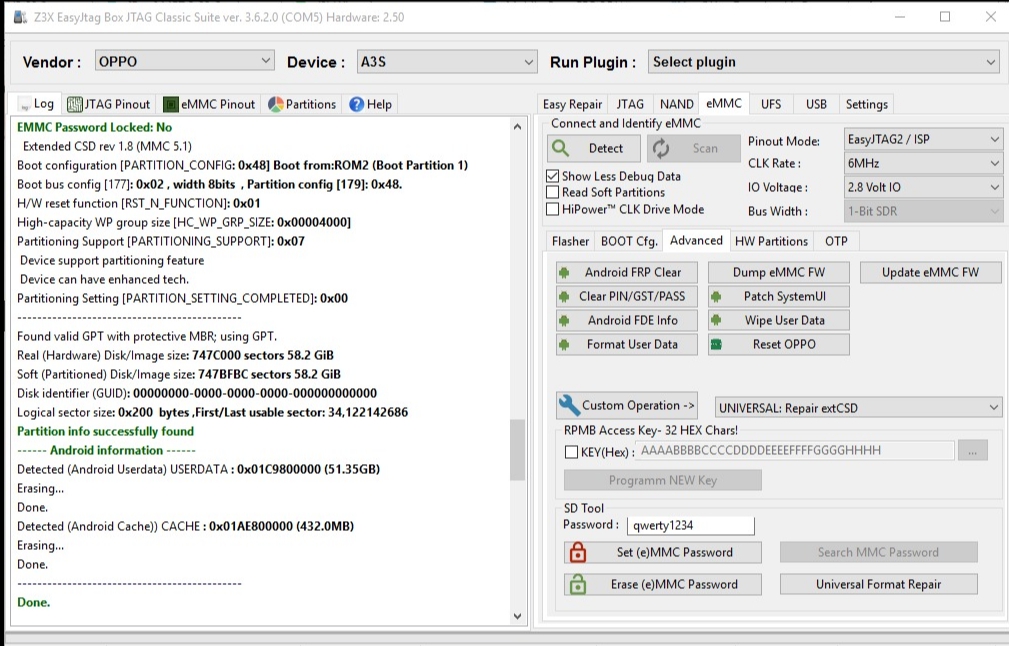Open the BOOT Cfg. sub-tab

pyautogui.click(x=629, y=241)
